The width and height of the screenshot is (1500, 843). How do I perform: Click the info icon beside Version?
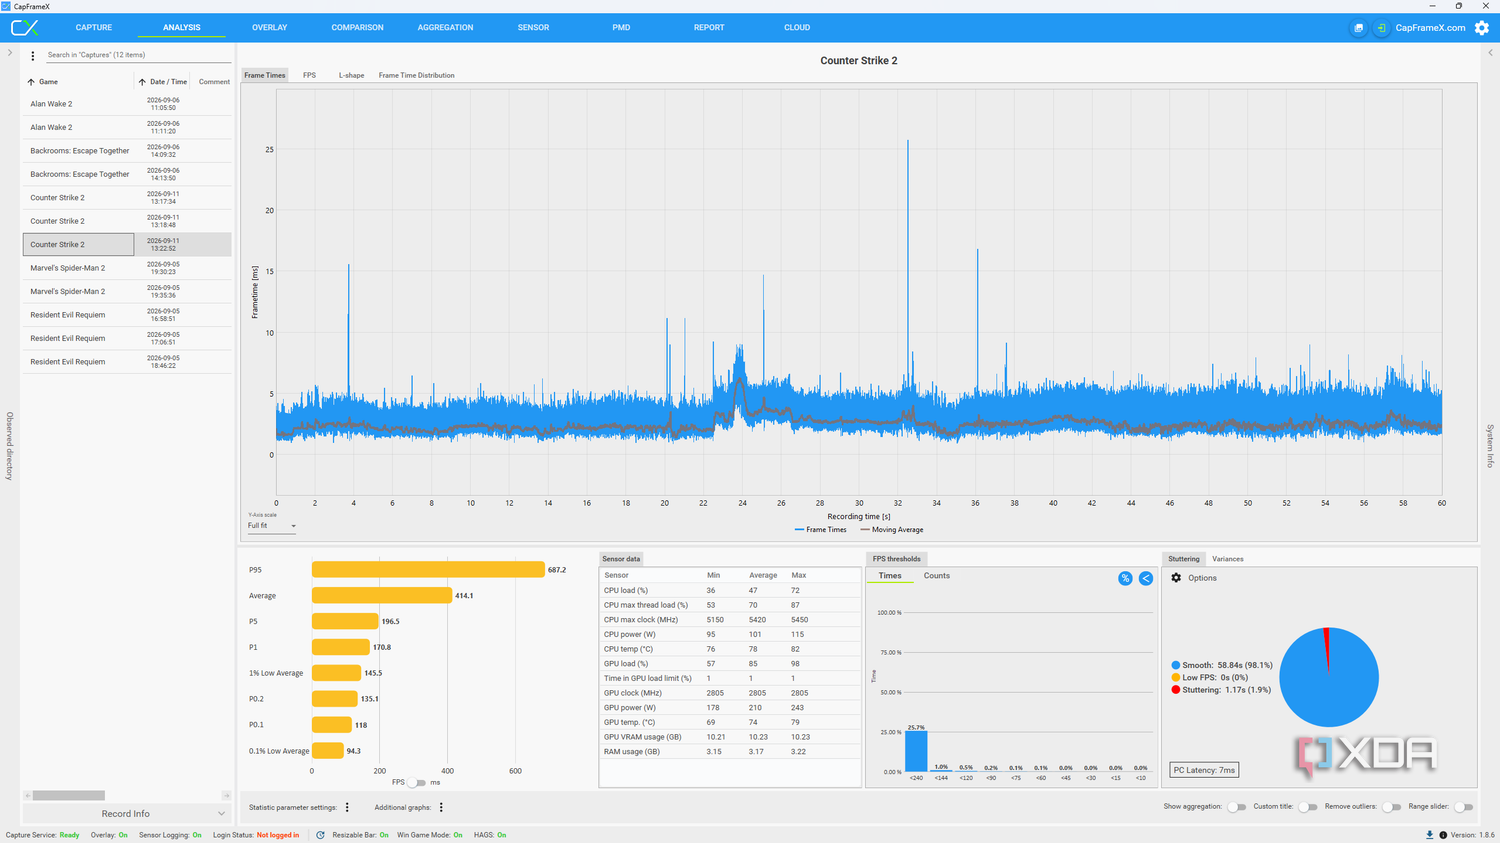coord(1443,835)
